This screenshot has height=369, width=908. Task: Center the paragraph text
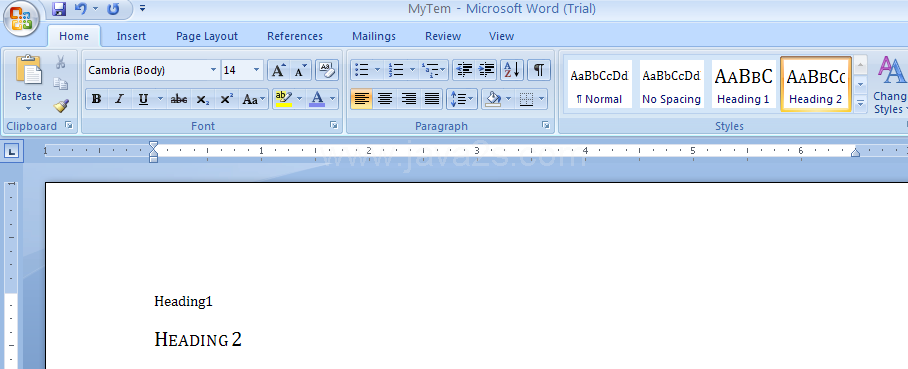tap(385, 98)
